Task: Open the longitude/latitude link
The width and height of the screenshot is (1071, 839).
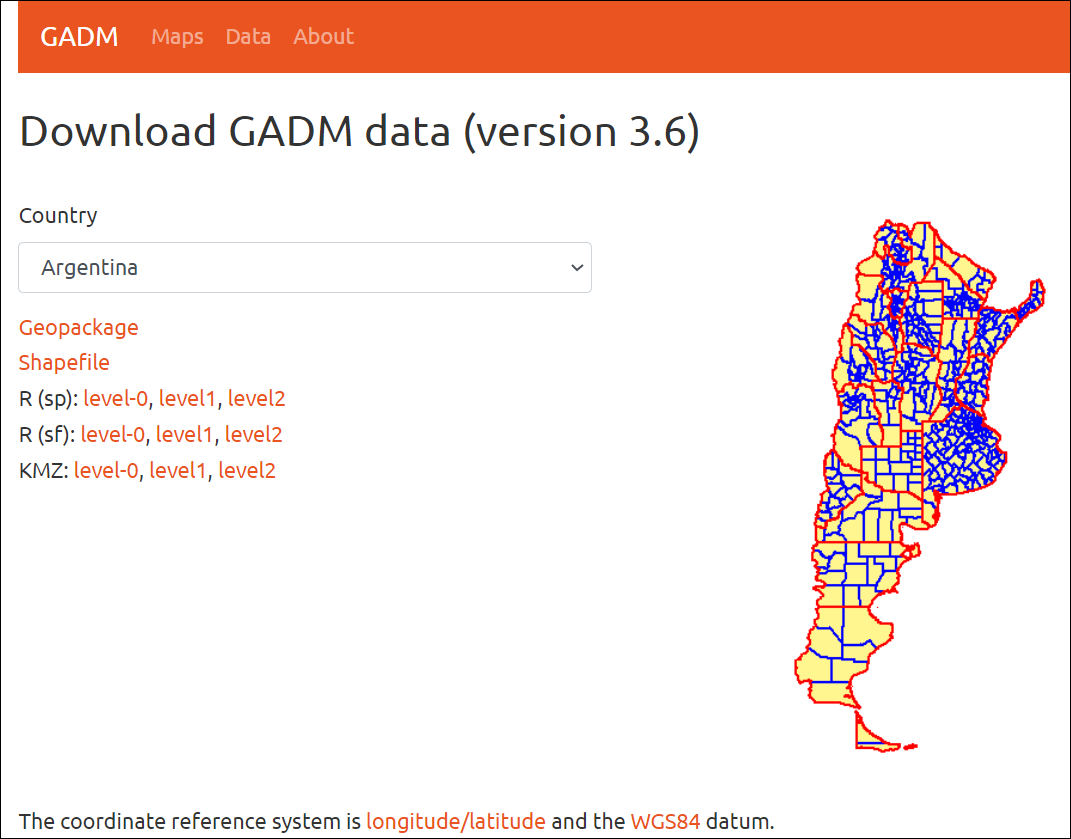Action: pos(456,822)
